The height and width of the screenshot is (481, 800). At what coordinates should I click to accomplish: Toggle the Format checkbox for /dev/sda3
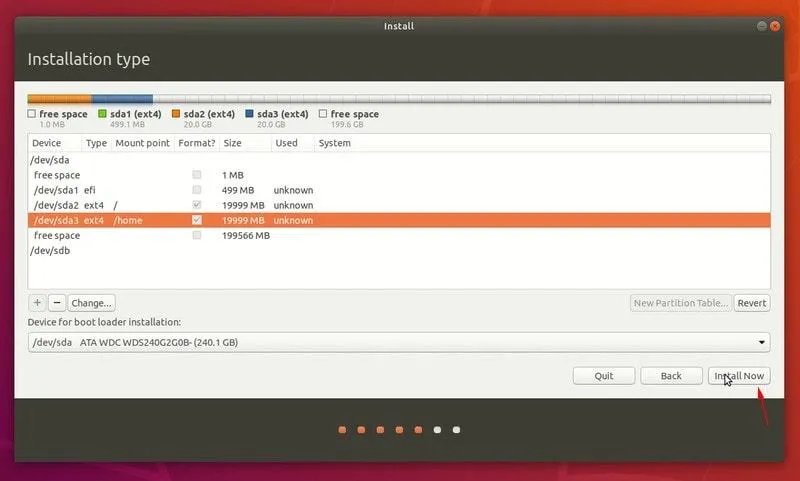tap(197, 220)
